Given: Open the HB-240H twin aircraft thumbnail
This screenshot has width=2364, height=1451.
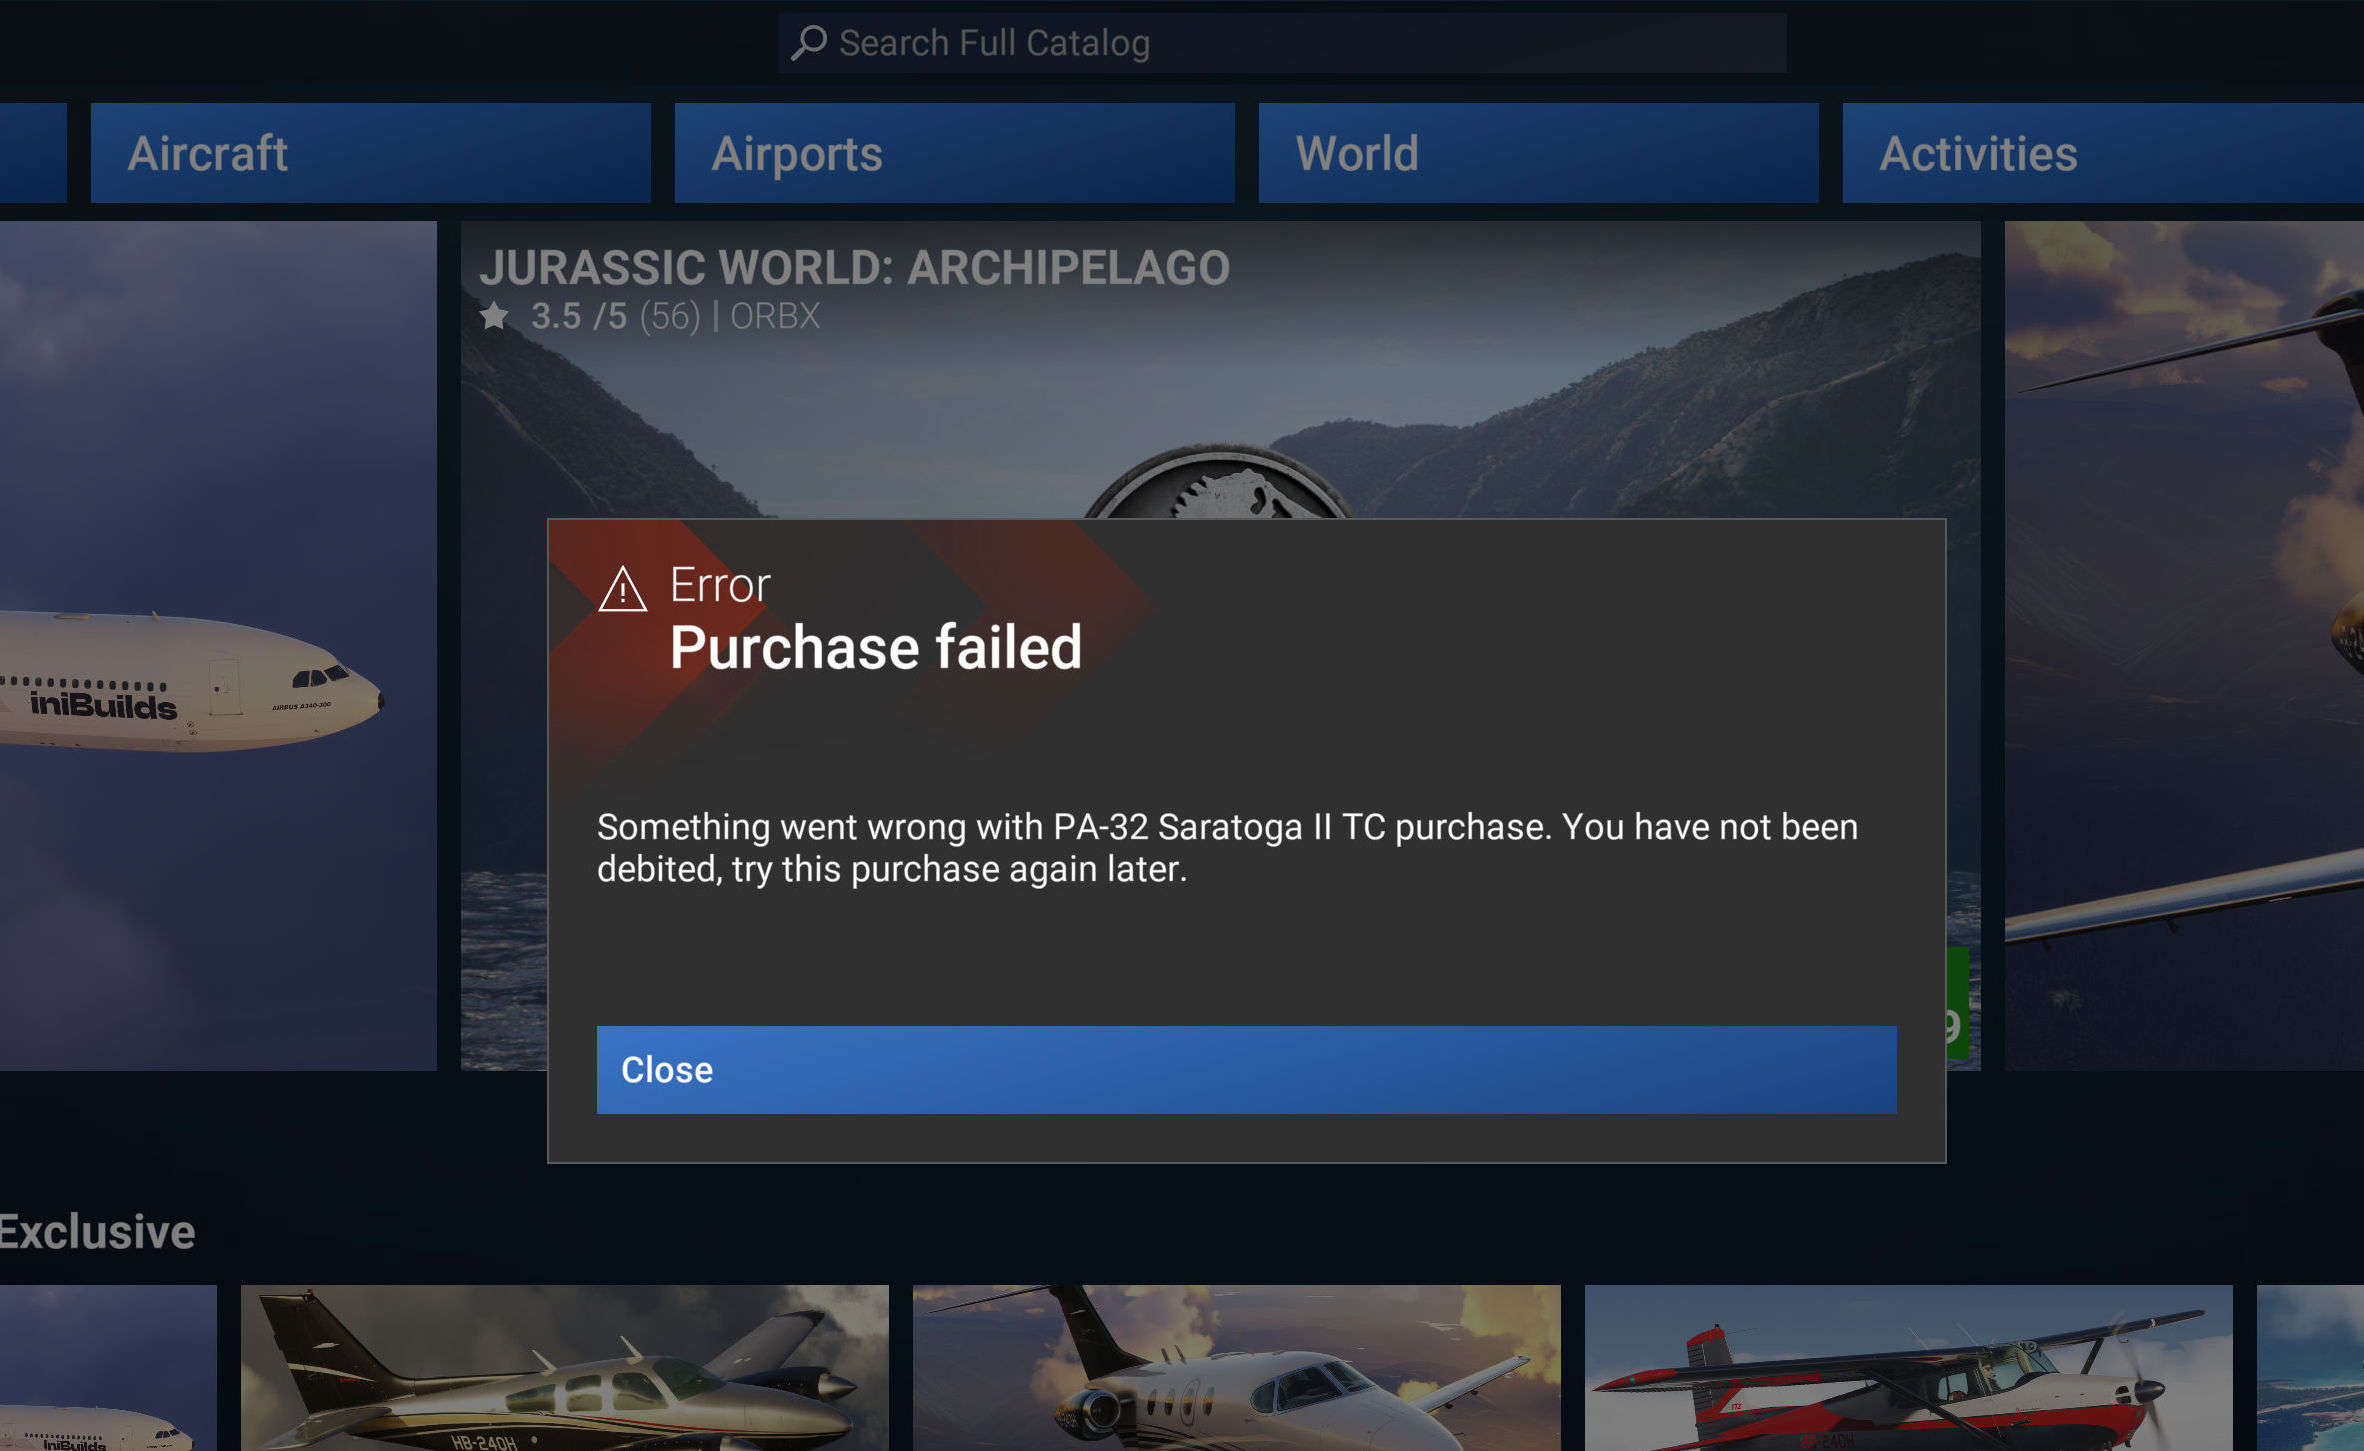Looking at the screenshot, I should (x=564, y=1368).
